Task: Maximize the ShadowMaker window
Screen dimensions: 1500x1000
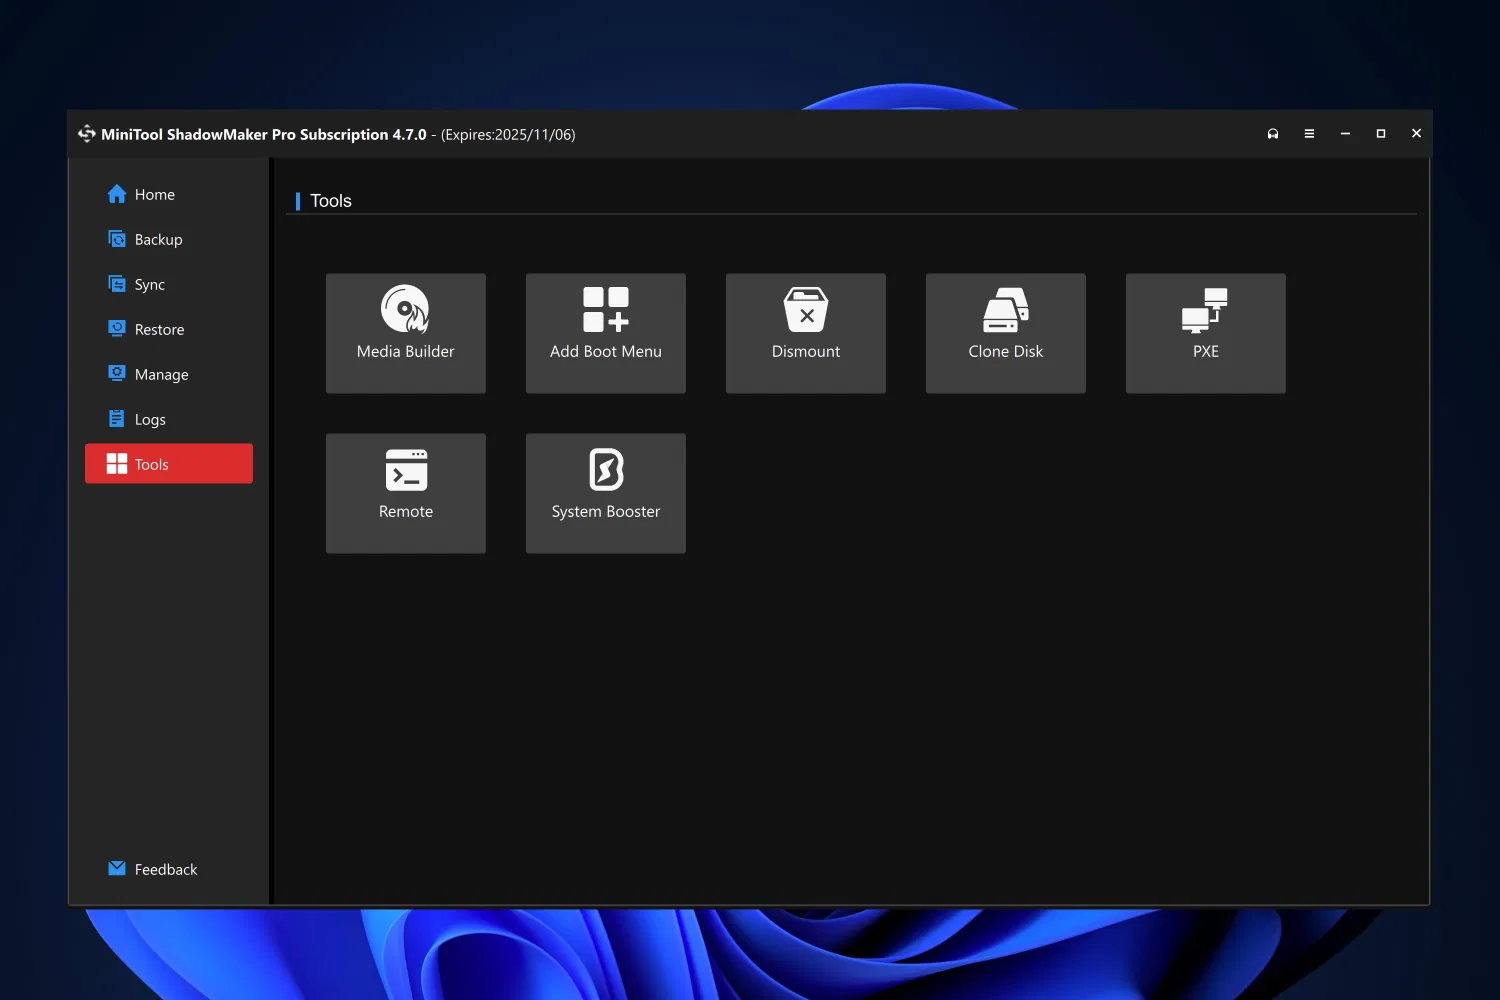Action: tap(1381, 134)
